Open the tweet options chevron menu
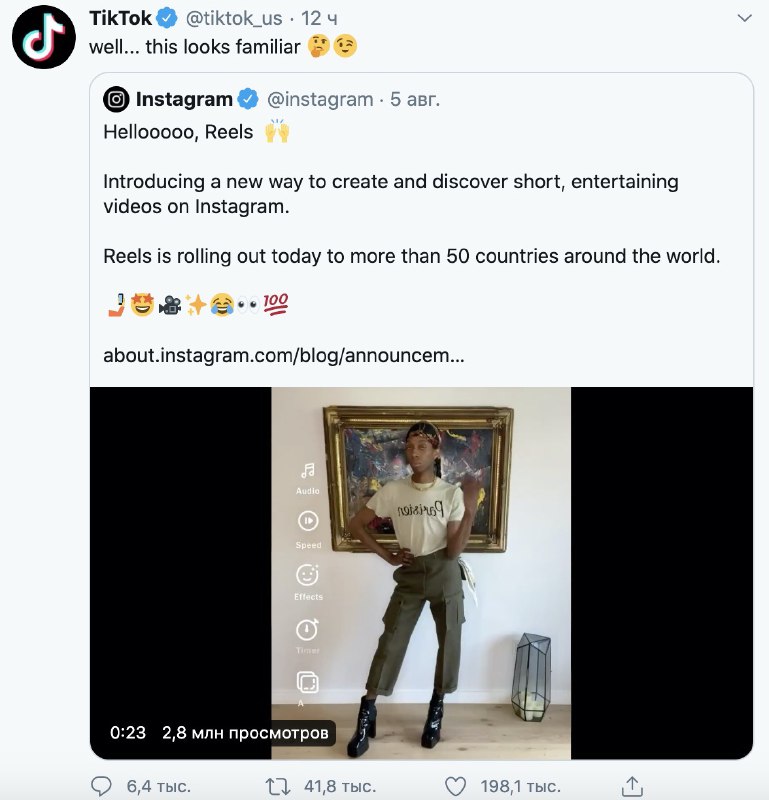Image resolution: width=769 pixels, height=800 pixels. [744, 19]
